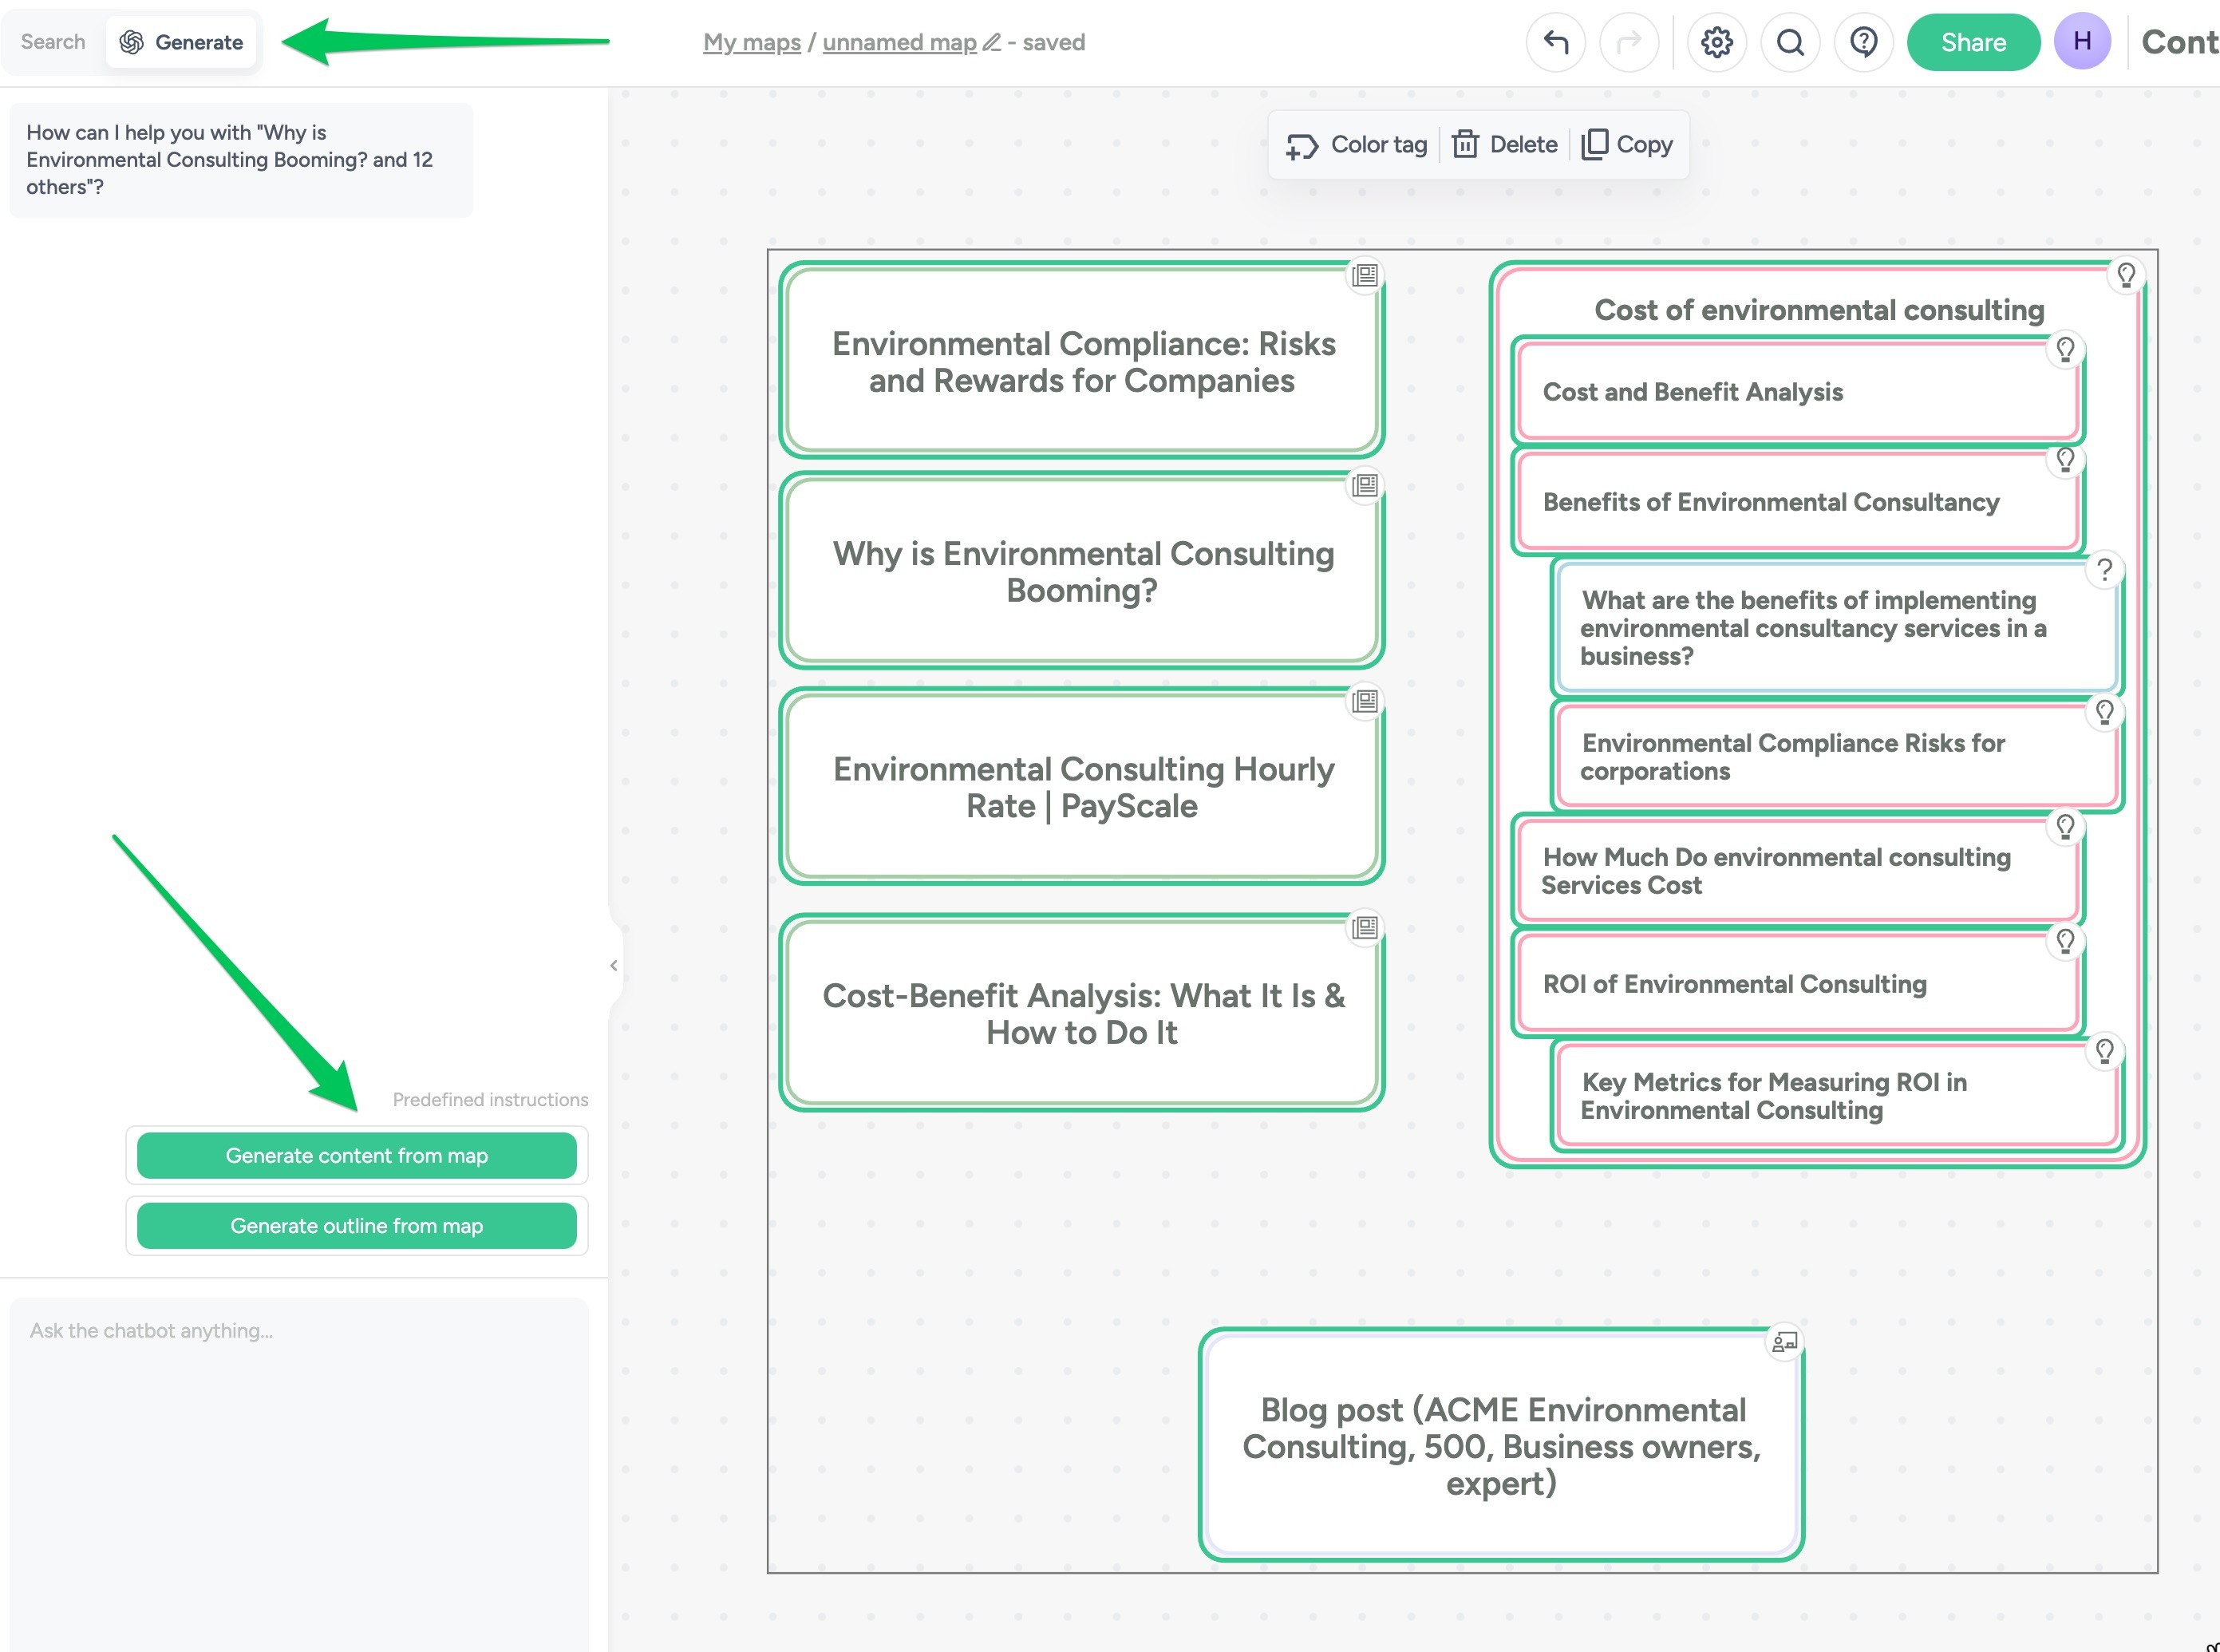Open the settings gear

1717,42
